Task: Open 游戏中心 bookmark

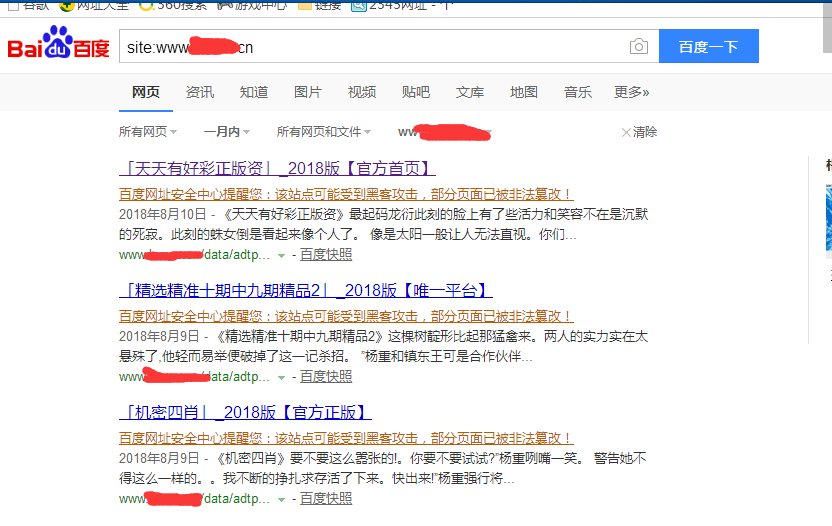Action: [x=252, y=5]
